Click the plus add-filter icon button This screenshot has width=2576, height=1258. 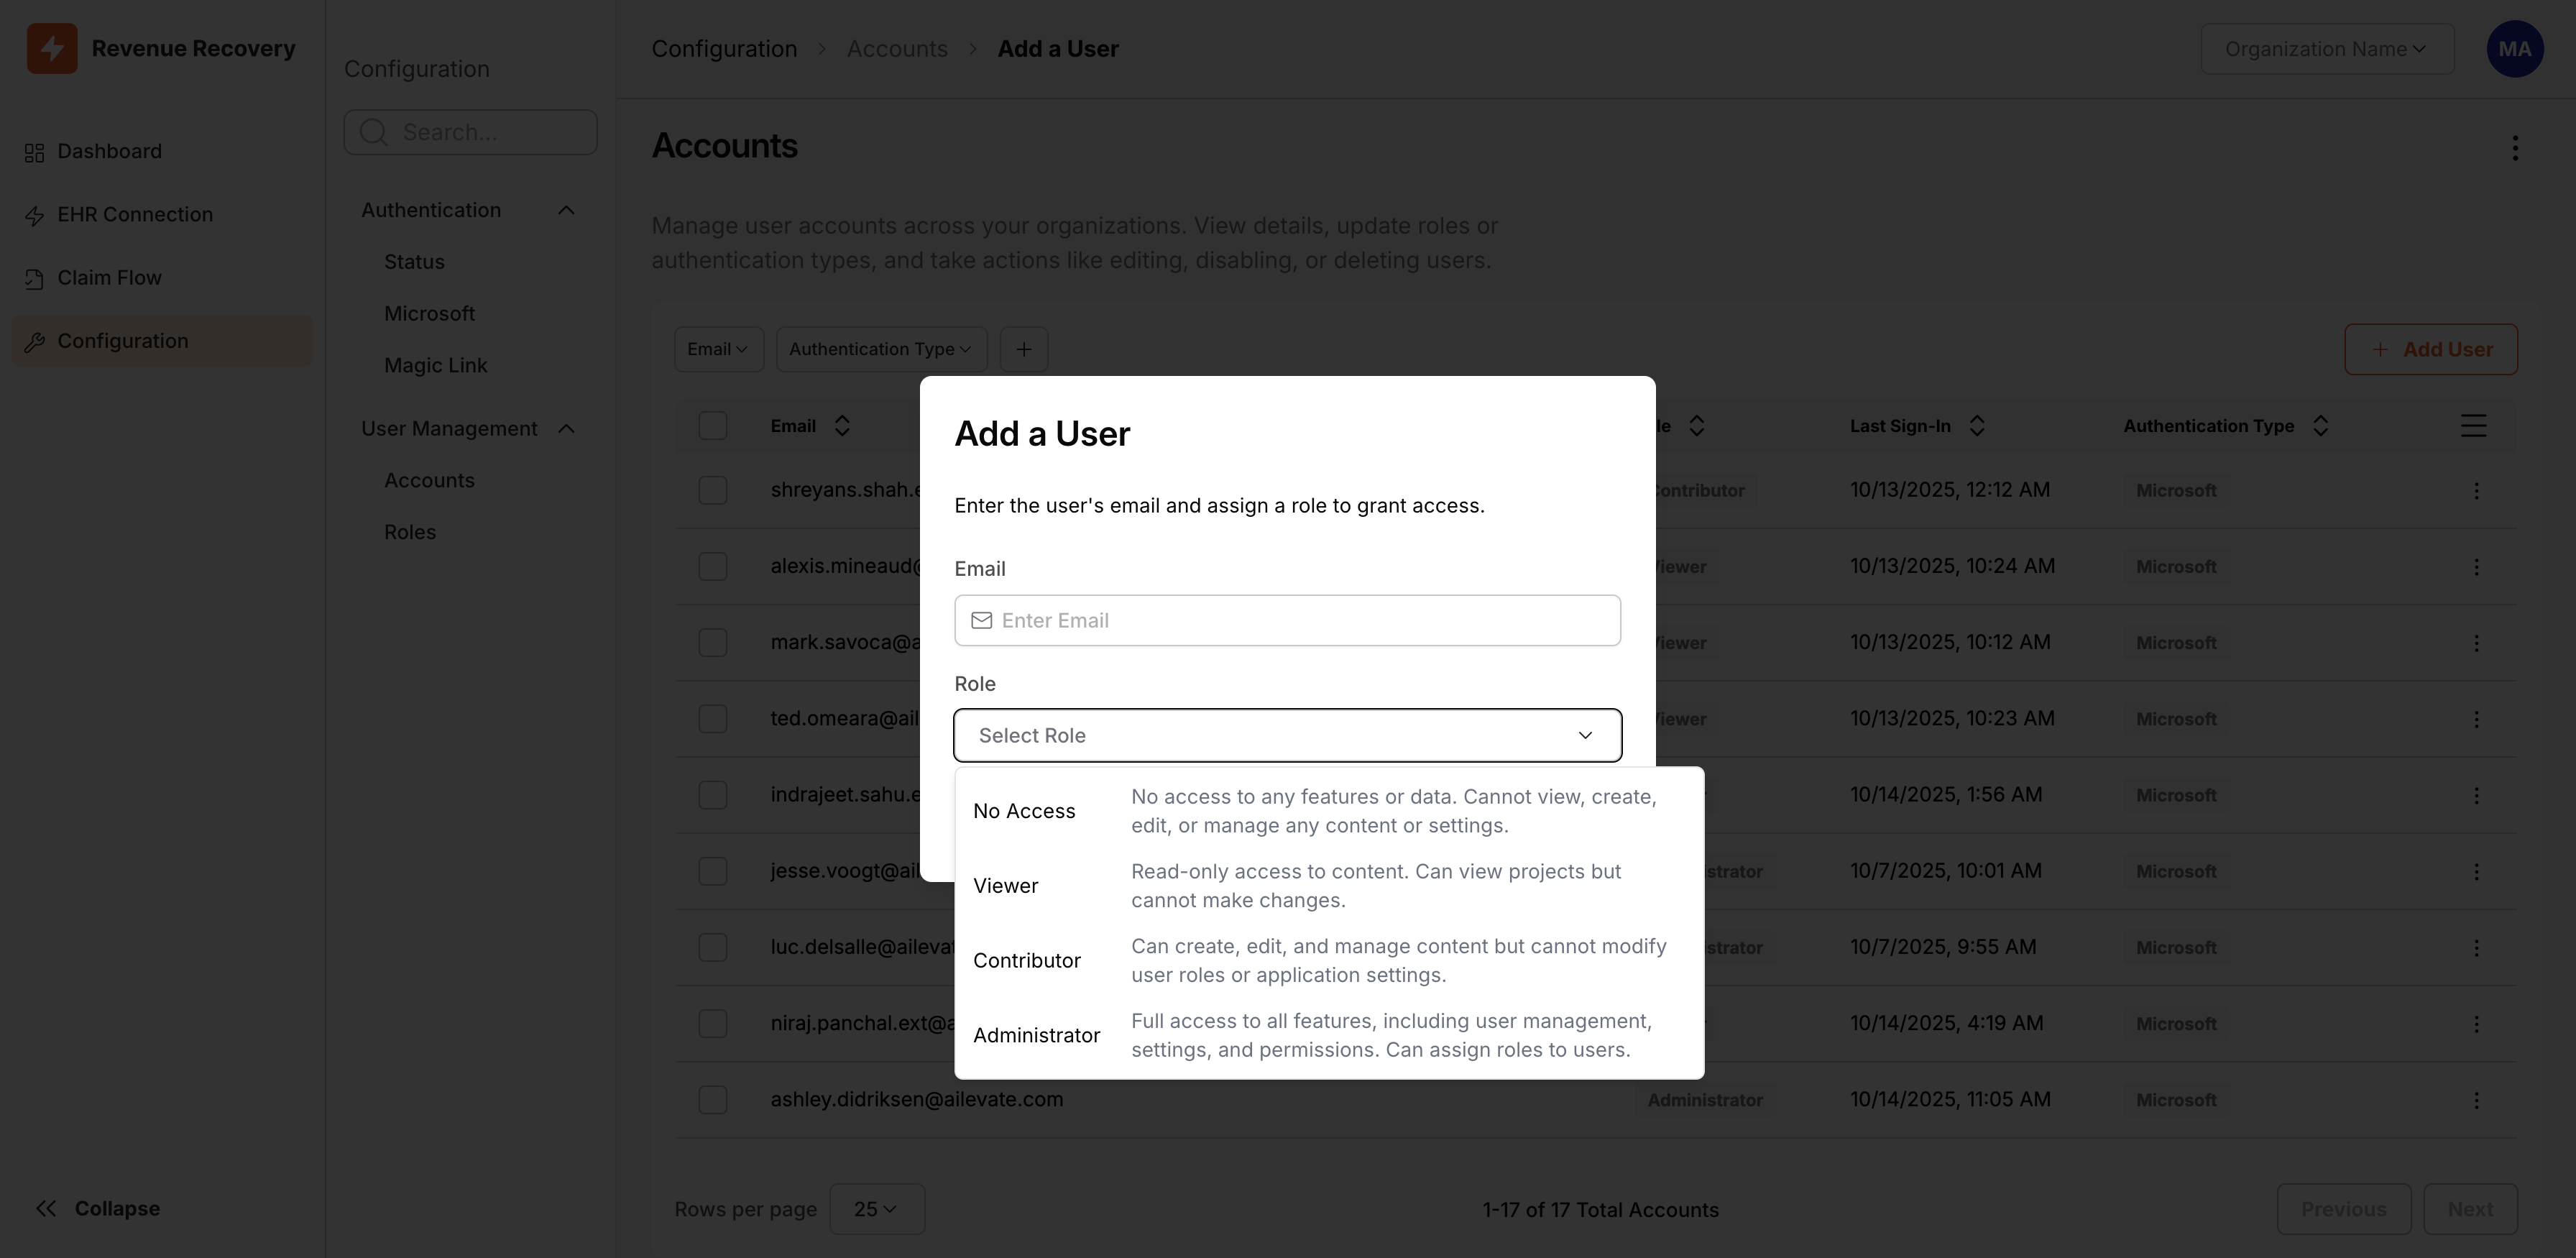click(x=1023, y=349)
